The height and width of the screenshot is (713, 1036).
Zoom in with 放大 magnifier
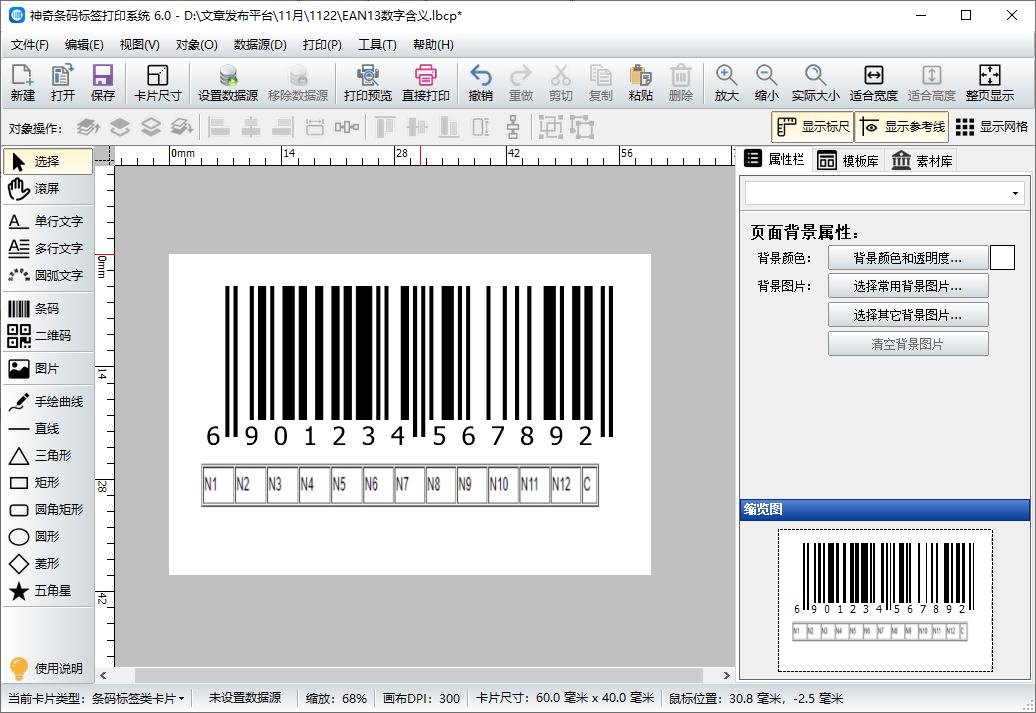coord(726,83)
